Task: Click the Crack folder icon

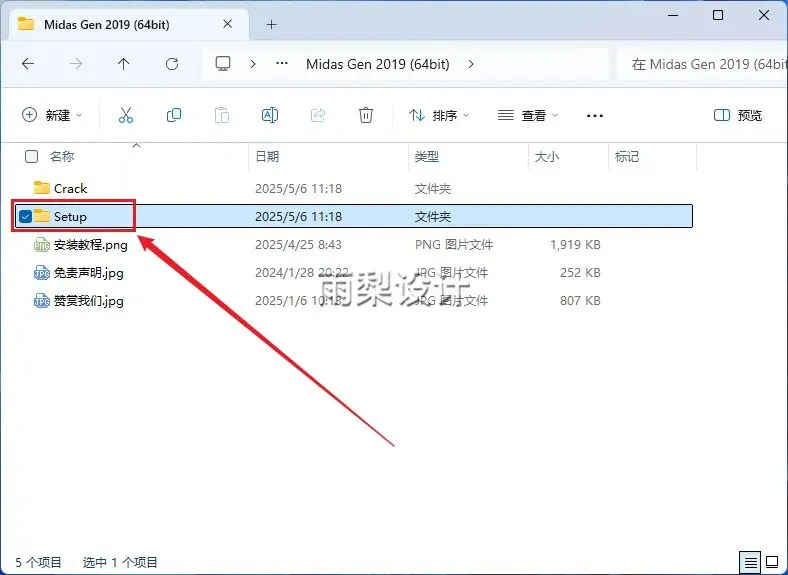Action: (42, 188)
